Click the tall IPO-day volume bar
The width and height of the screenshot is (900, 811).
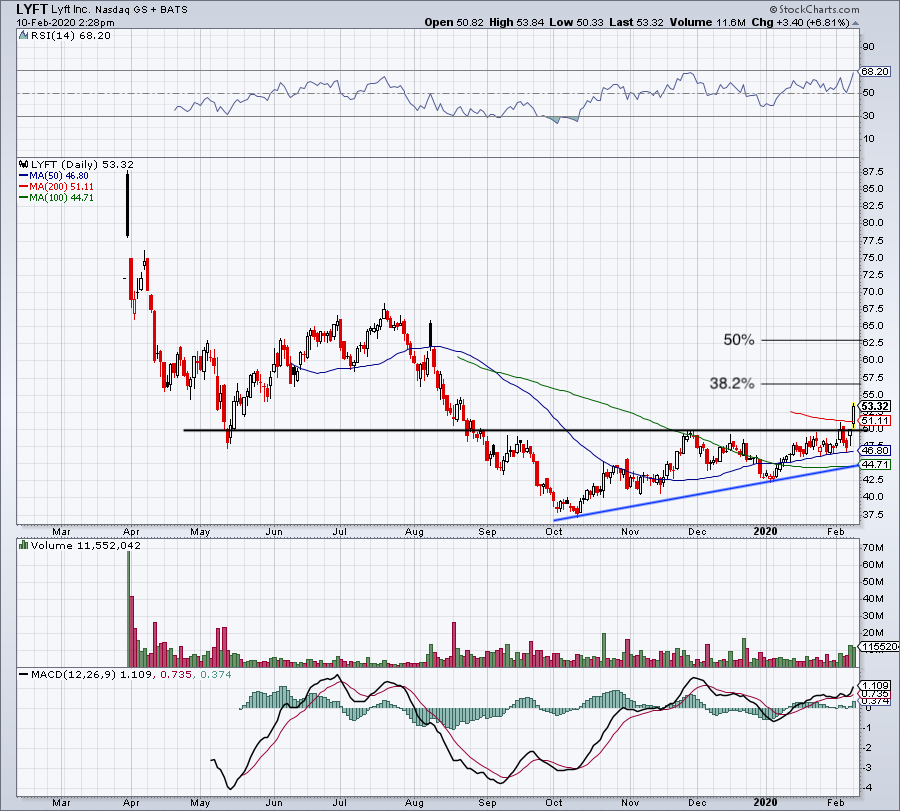coord(129,609)
